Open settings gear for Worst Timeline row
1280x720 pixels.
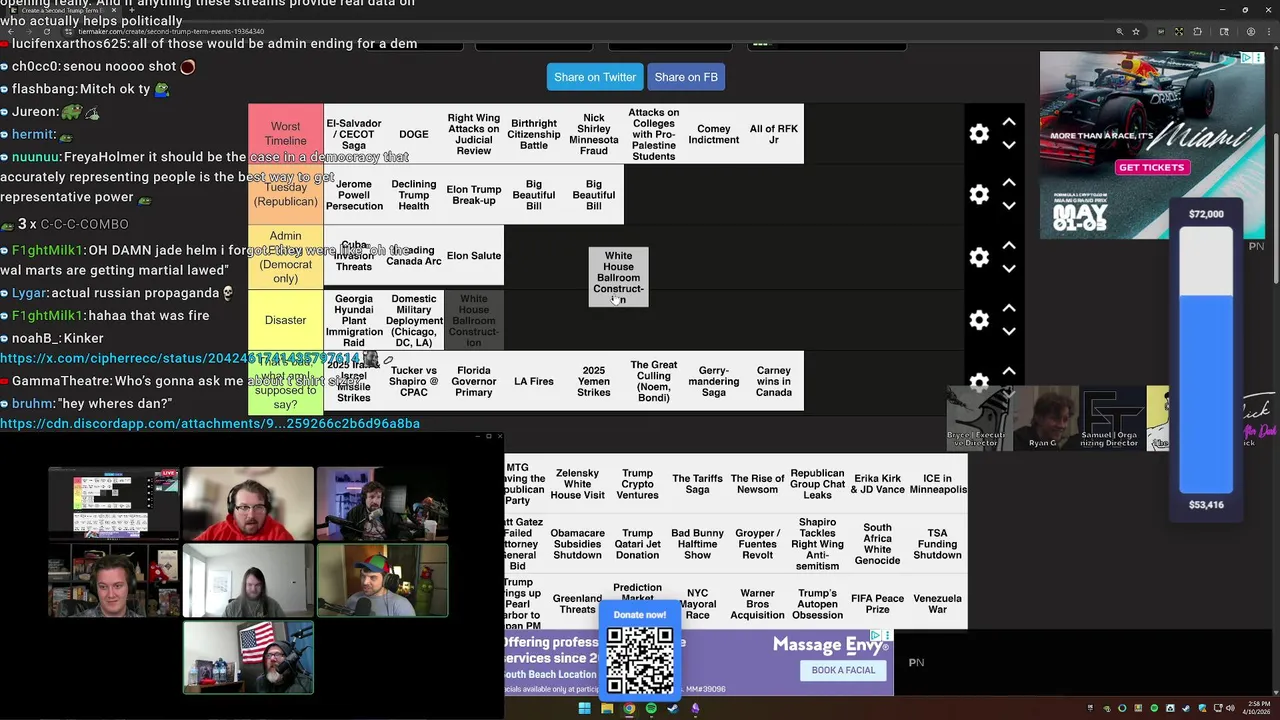point(979,134)
